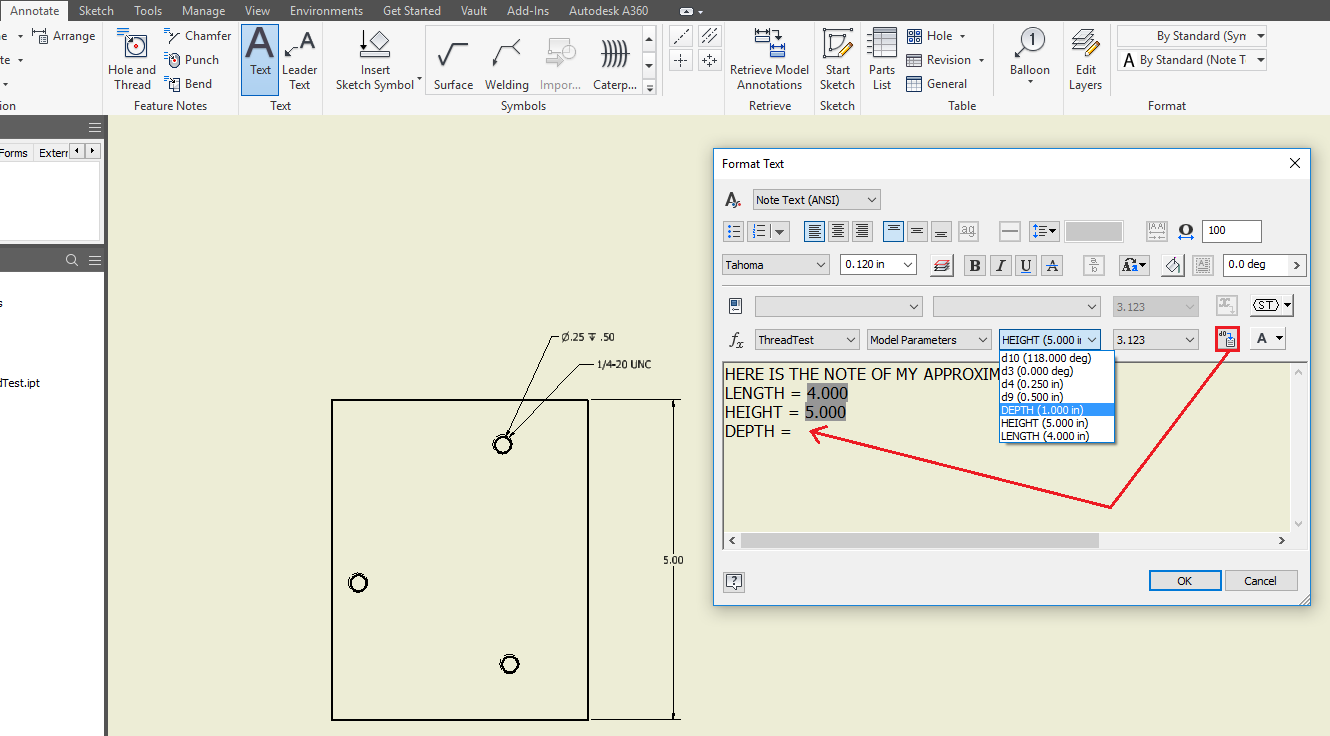This screenshot has width=1330, height=736.
Task: Select the Leader Text tool
Action: click(x=299, y=60)
